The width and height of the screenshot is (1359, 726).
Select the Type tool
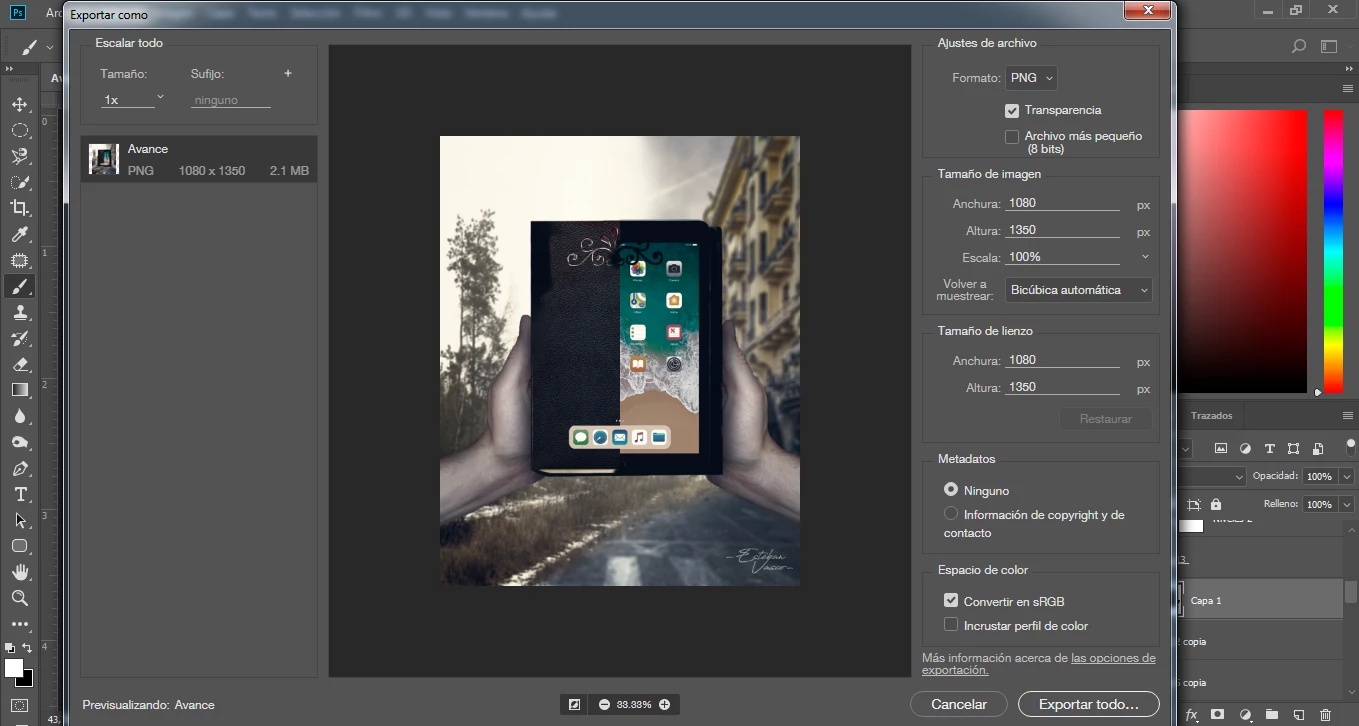point(20,494)
